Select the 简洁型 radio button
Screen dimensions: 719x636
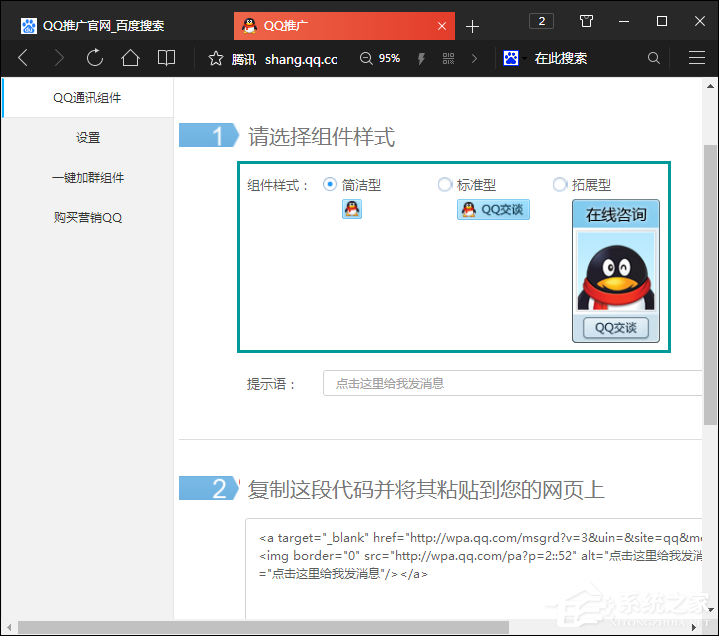[330, 184]
